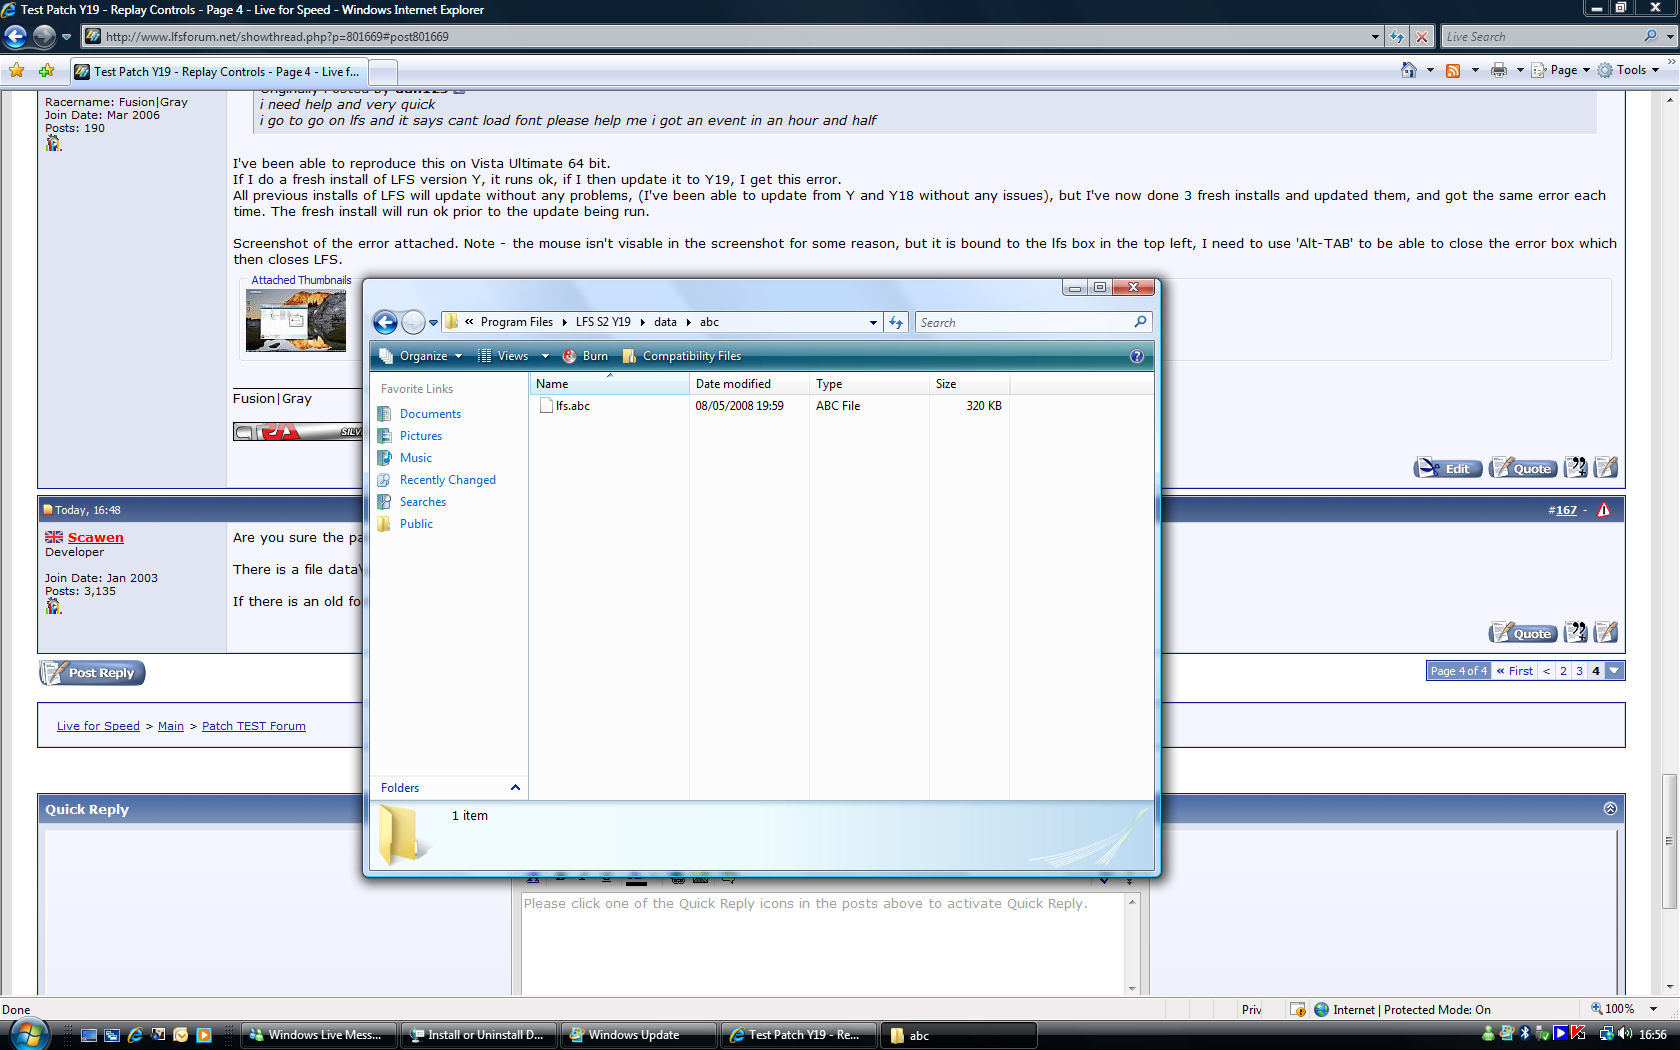Screen dimensions: 1680x1050
Task: Open the zoom level 100% control
Action: pyautogui.click(x=1624, y=1009)
